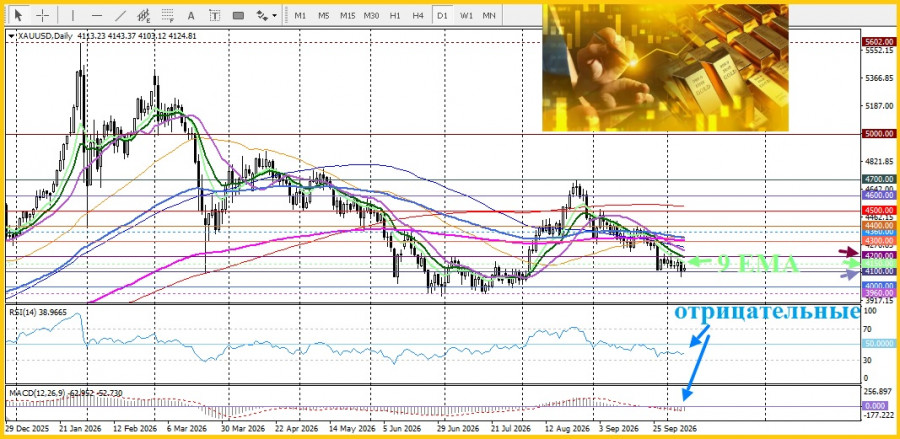900x439 pixels.
Task: Click the purple 4200.00 price label
Action: [879, 256]
